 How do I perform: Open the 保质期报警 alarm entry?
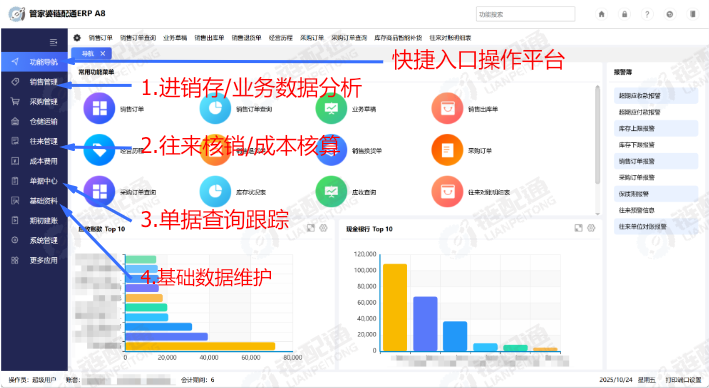click(656, 194)
